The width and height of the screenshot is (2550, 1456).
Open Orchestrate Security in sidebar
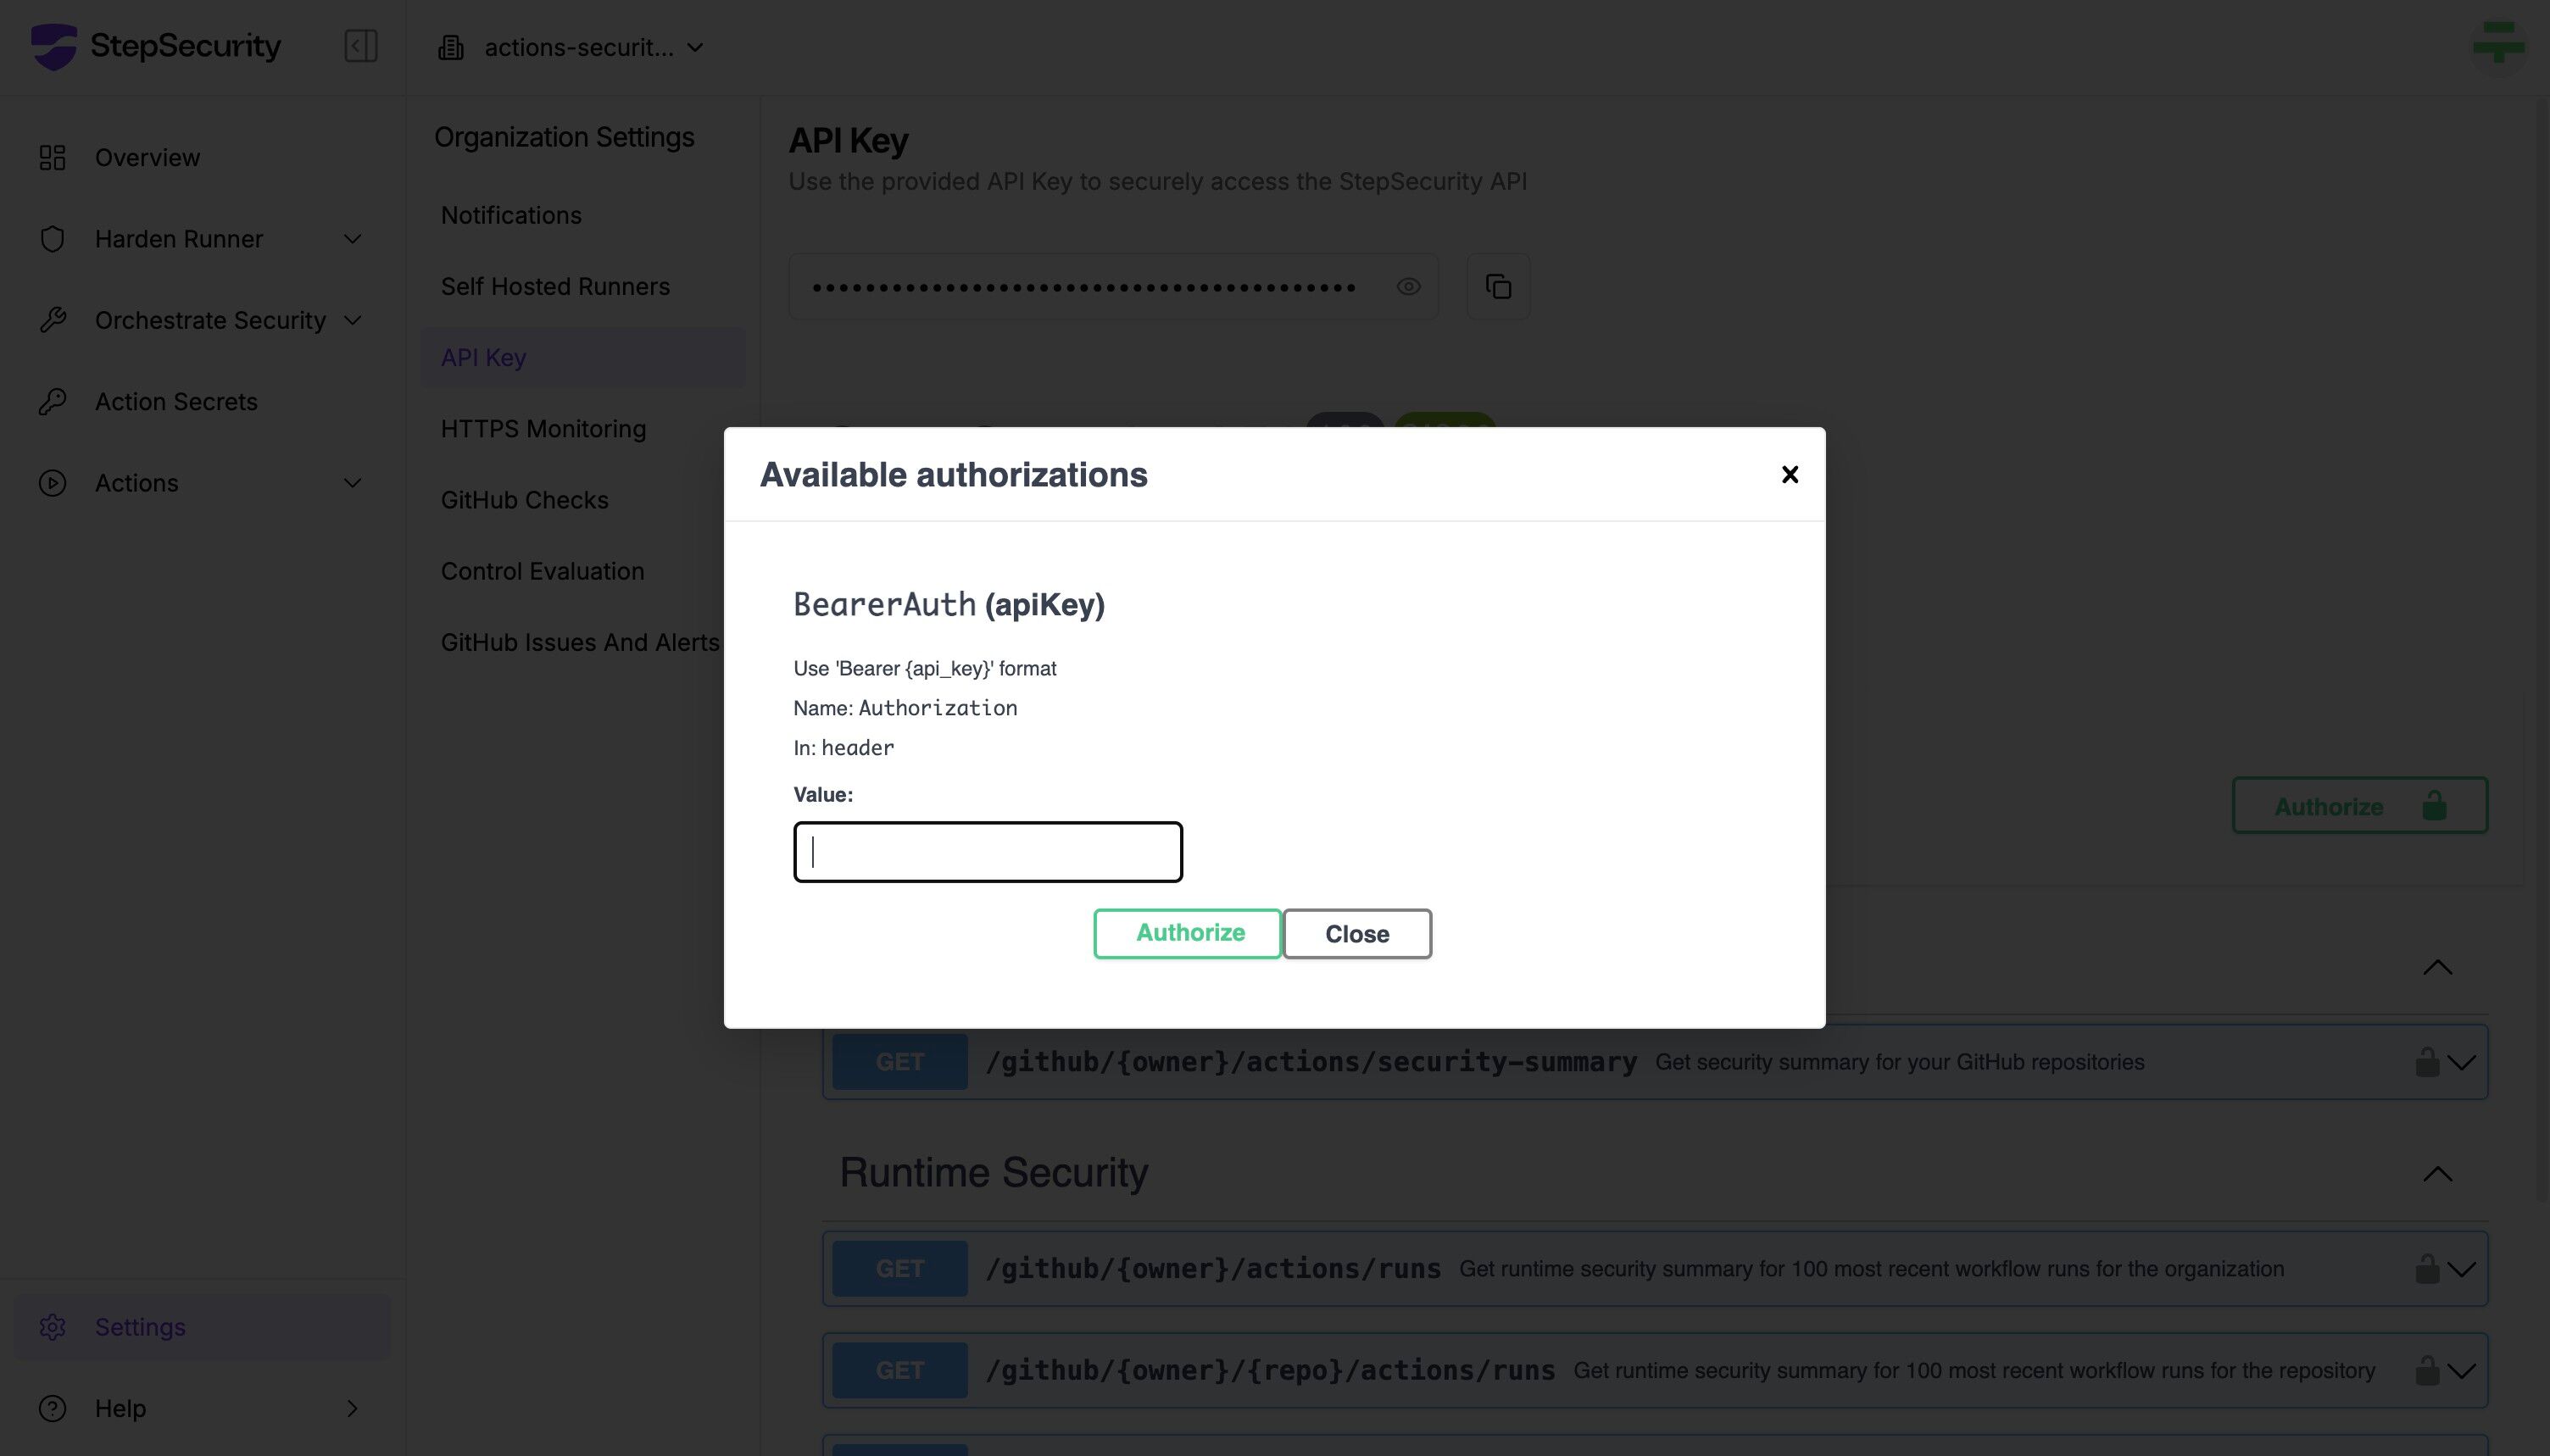210,320
